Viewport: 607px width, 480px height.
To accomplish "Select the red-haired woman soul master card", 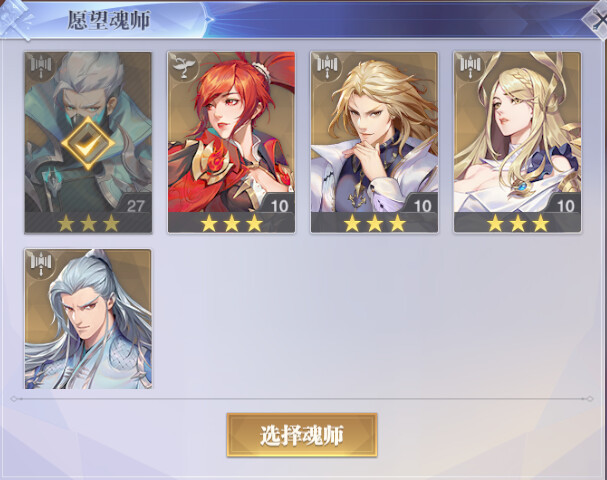I will point(231,142).
